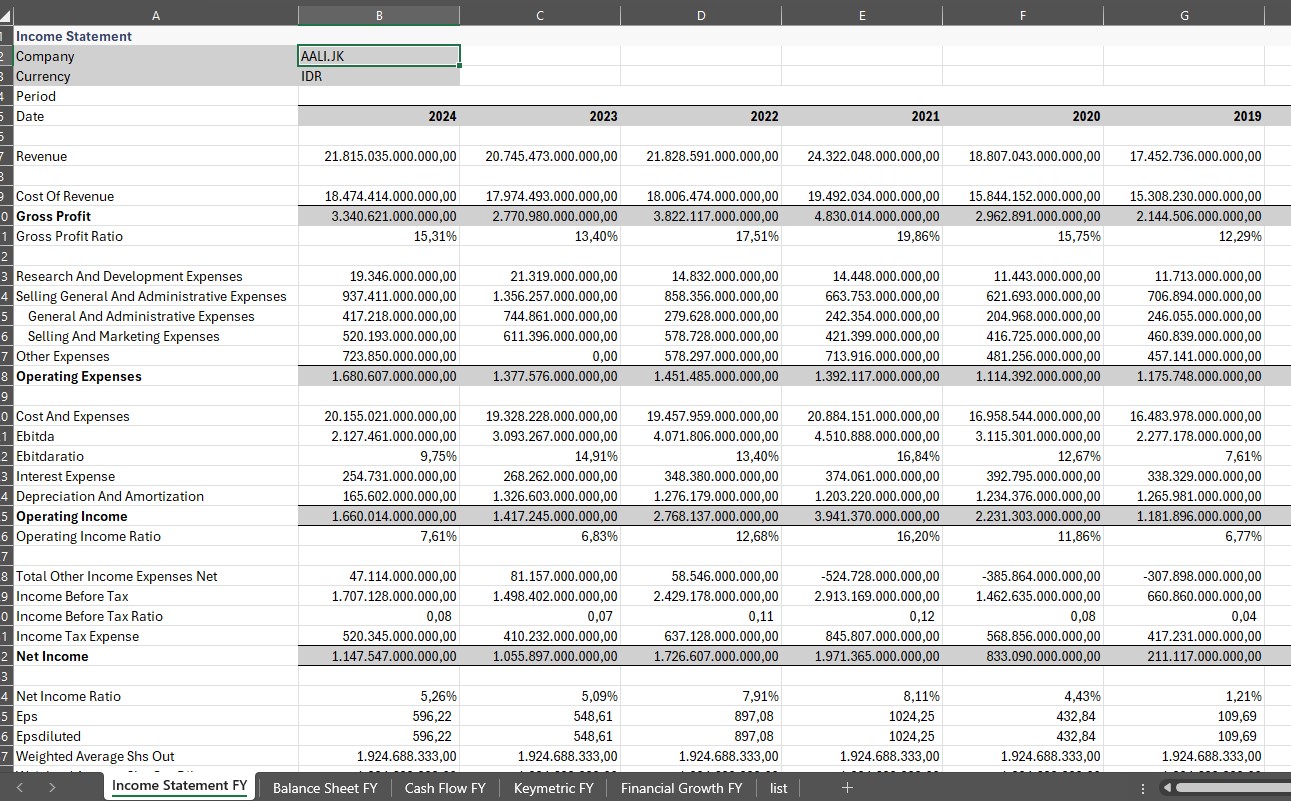Click the three-dot sheet tab options handle

pyautogui.click(x=1143, y=788)
